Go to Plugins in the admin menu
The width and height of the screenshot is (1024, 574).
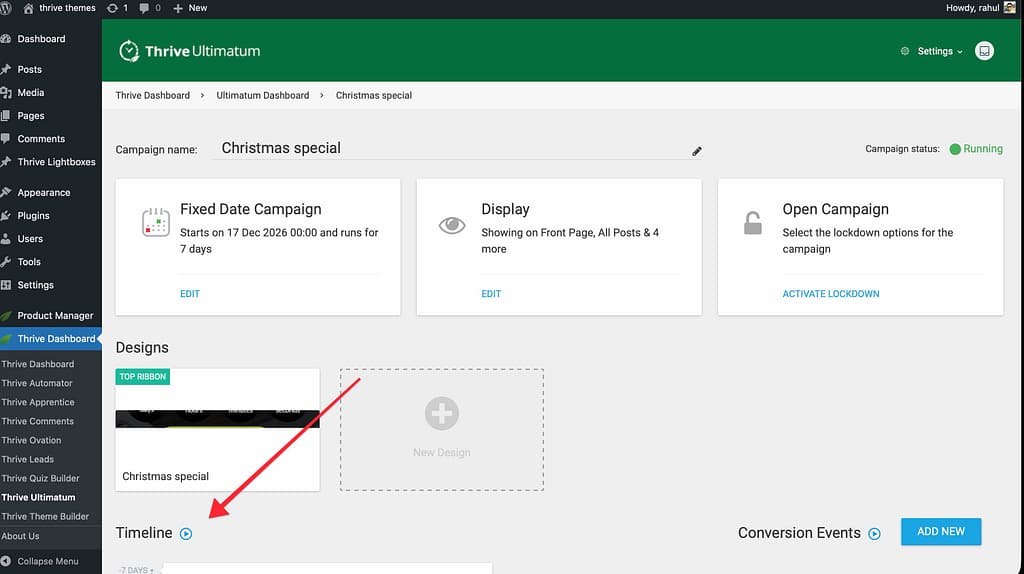pyautogui.click(x=33, y=215)
